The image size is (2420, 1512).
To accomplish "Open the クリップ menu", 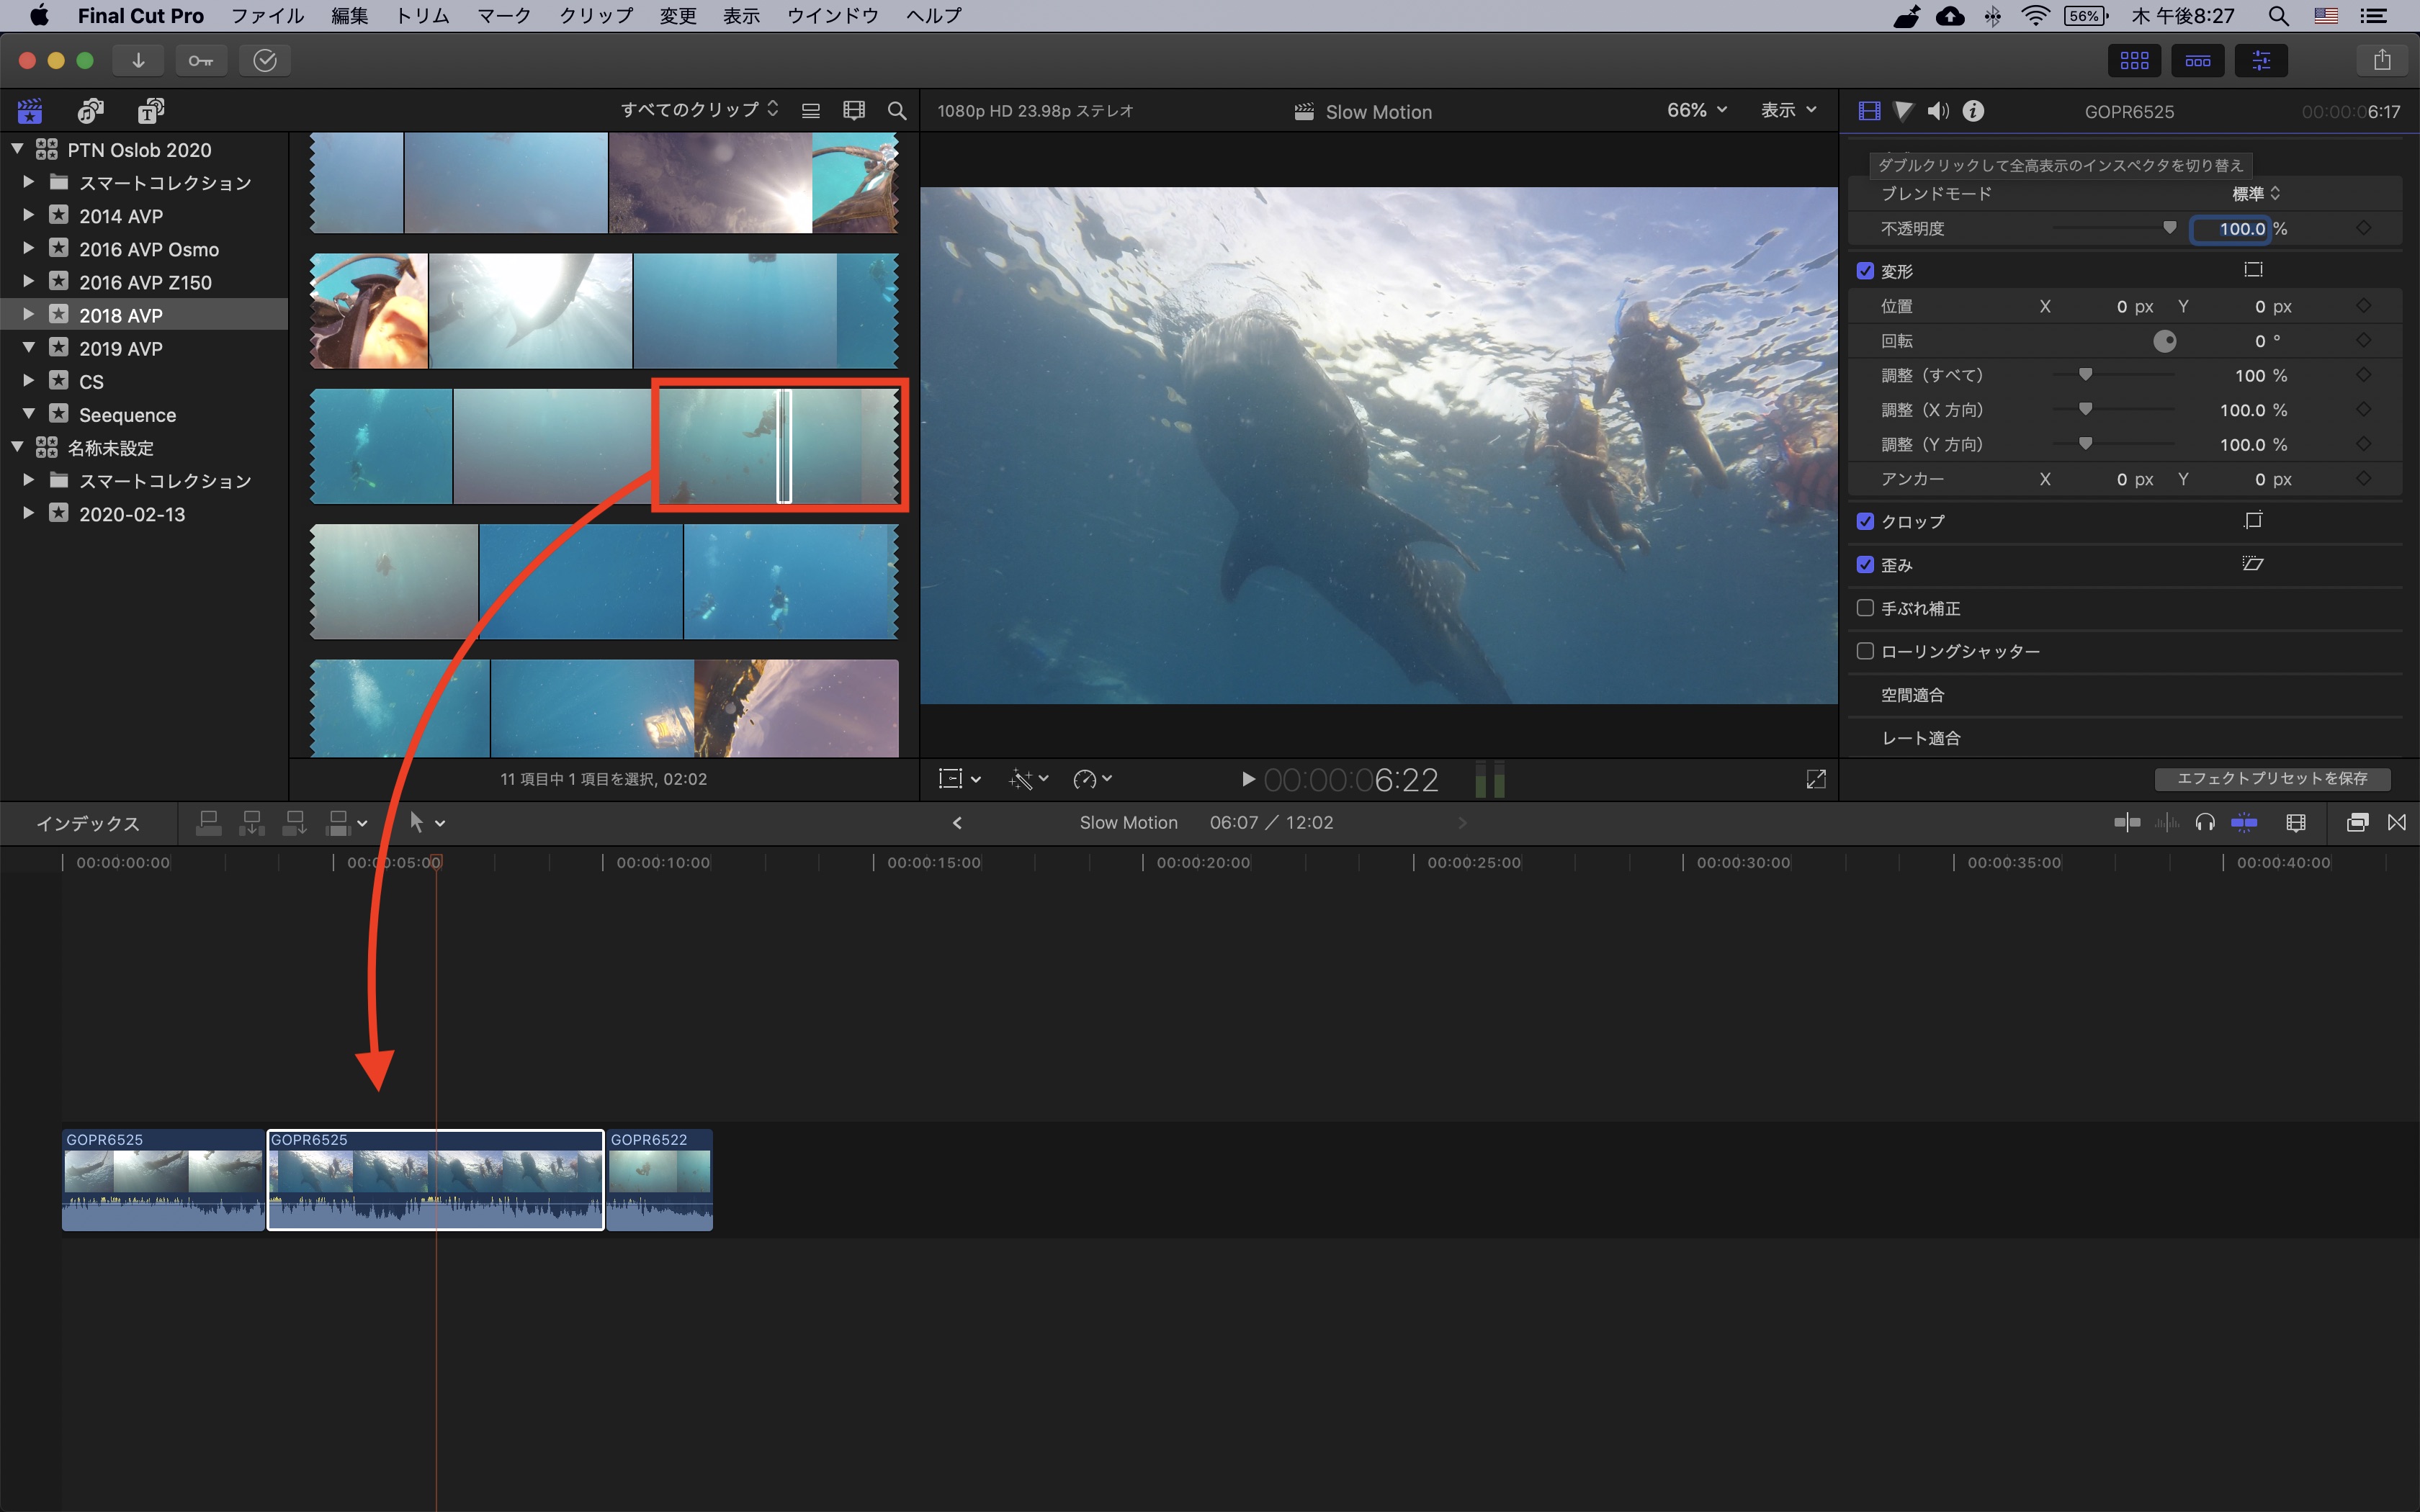I will (x=596, y=16).
